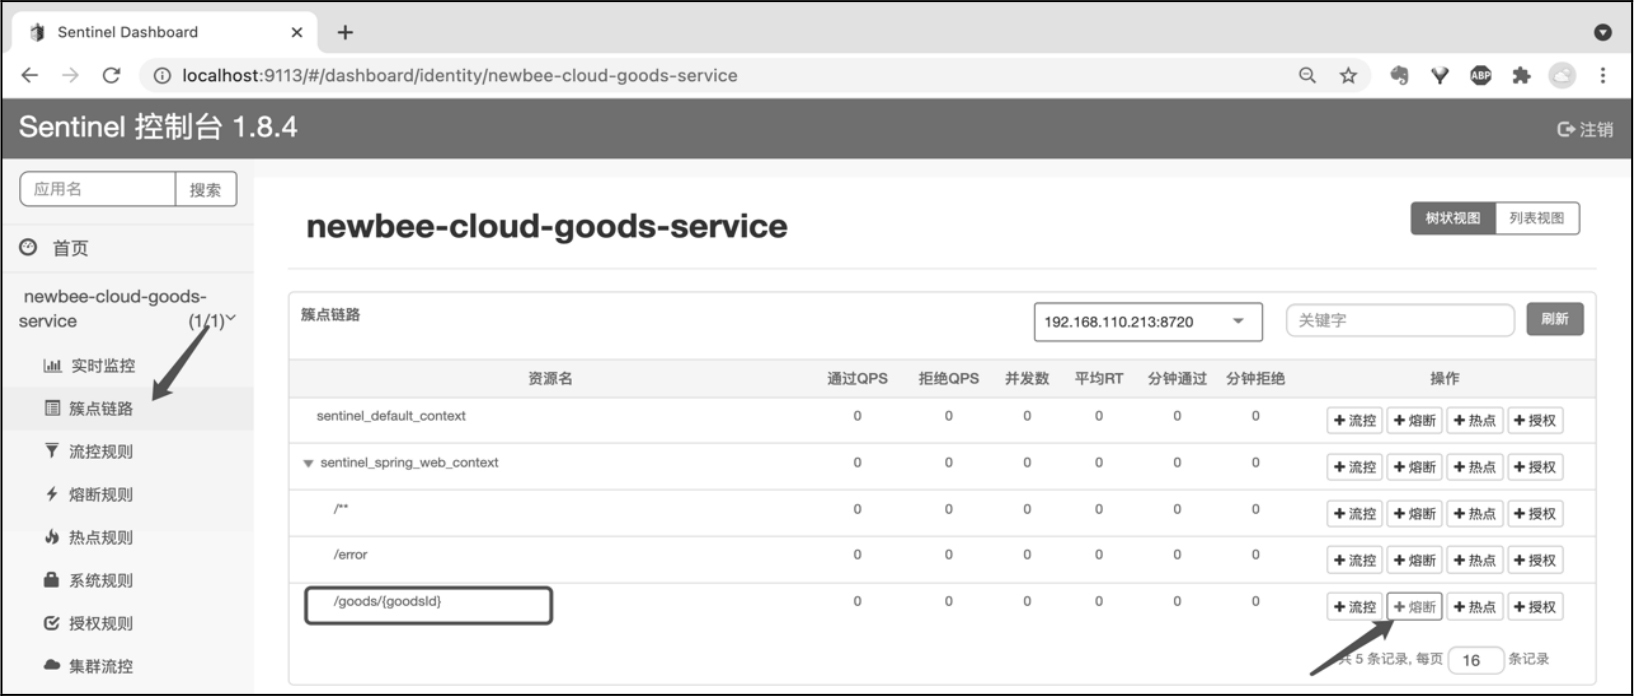Click the 通过QPS column header
This screenshot has width=1634, height=696.
[x=857, y=378]
